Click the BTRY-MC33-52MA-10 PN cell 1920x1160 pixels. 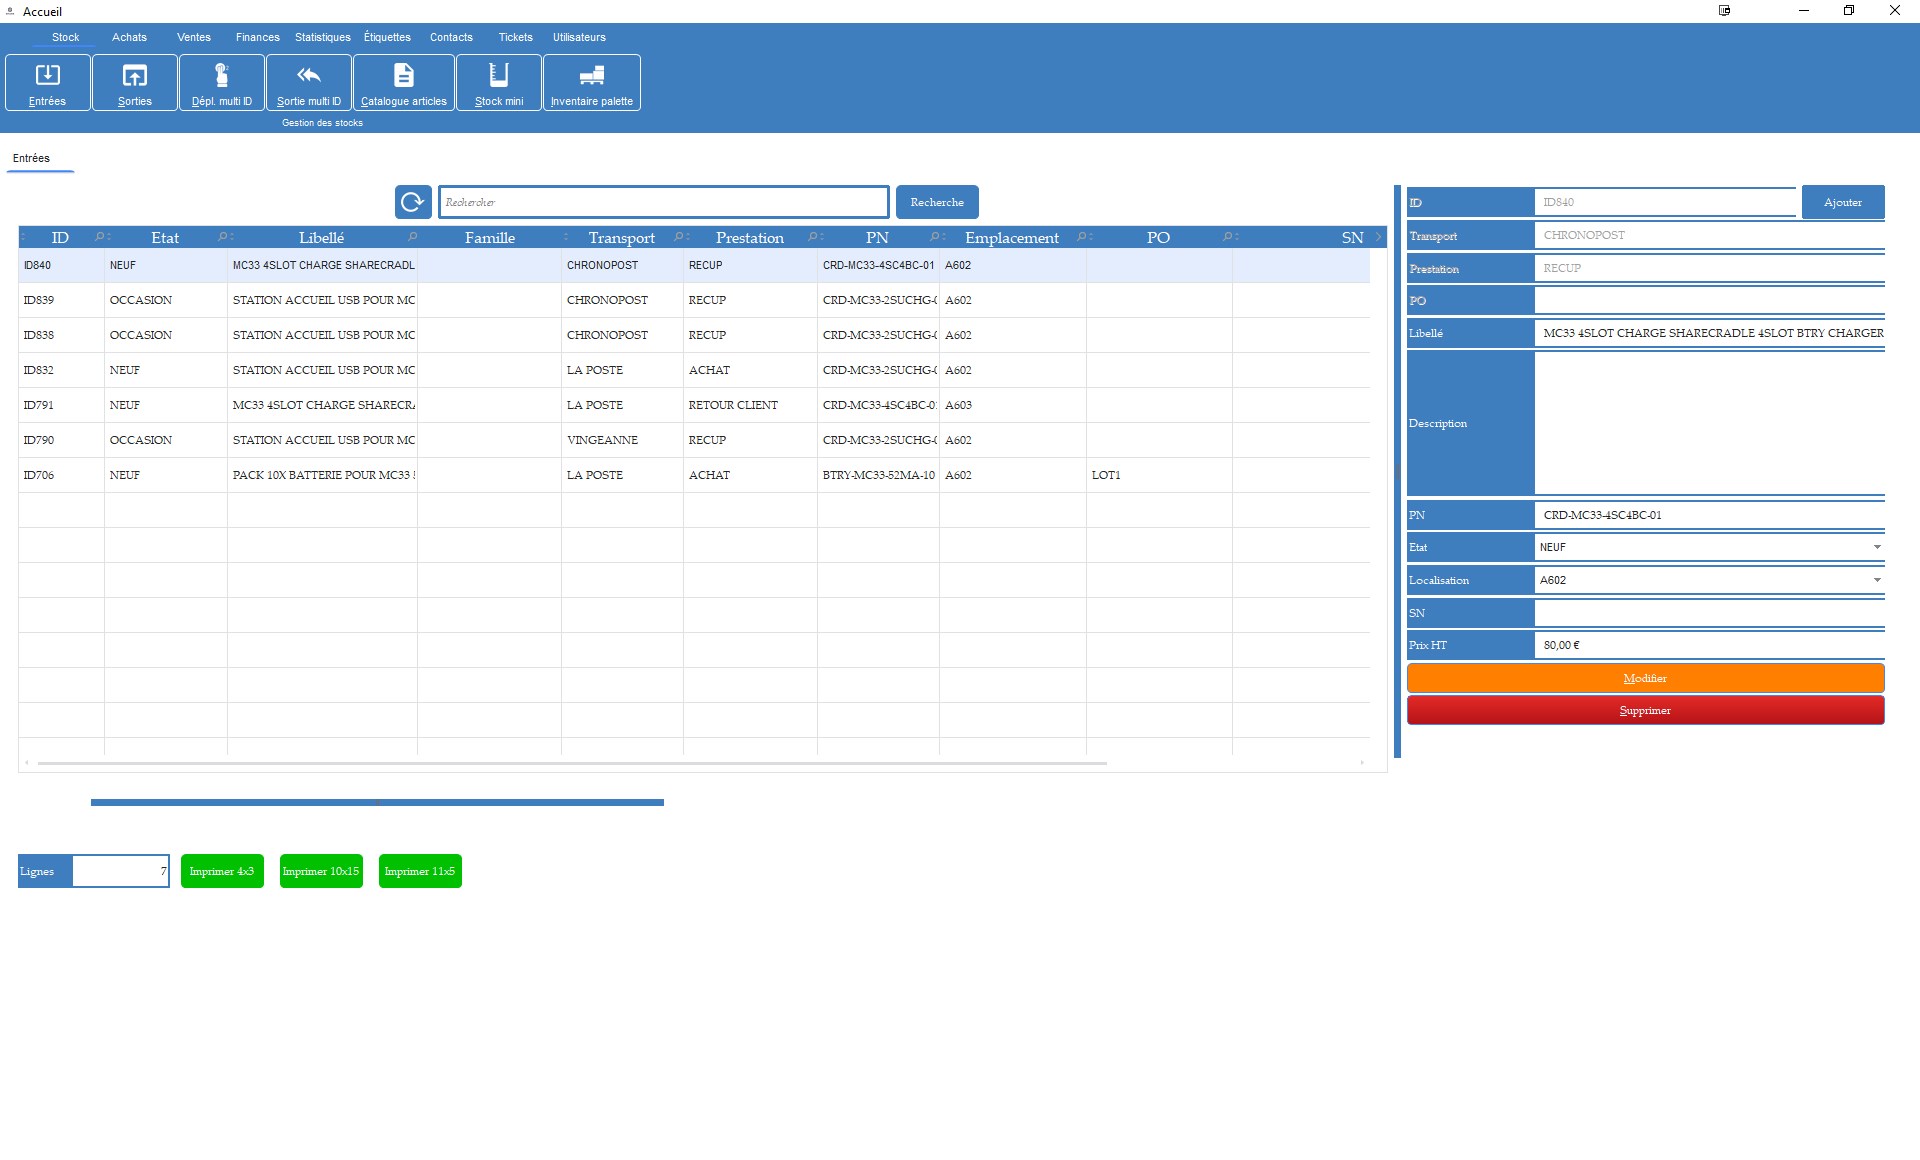878,475
